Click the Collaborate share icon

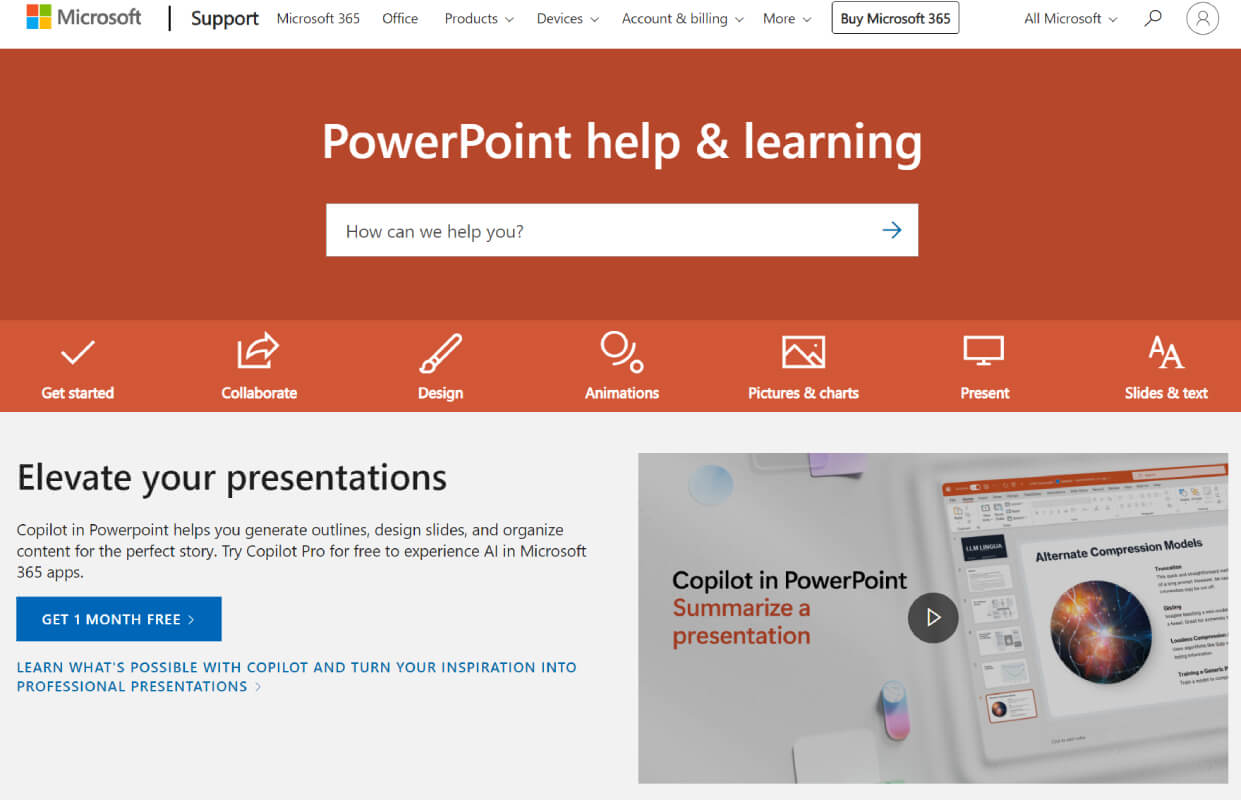click(258, 351)
